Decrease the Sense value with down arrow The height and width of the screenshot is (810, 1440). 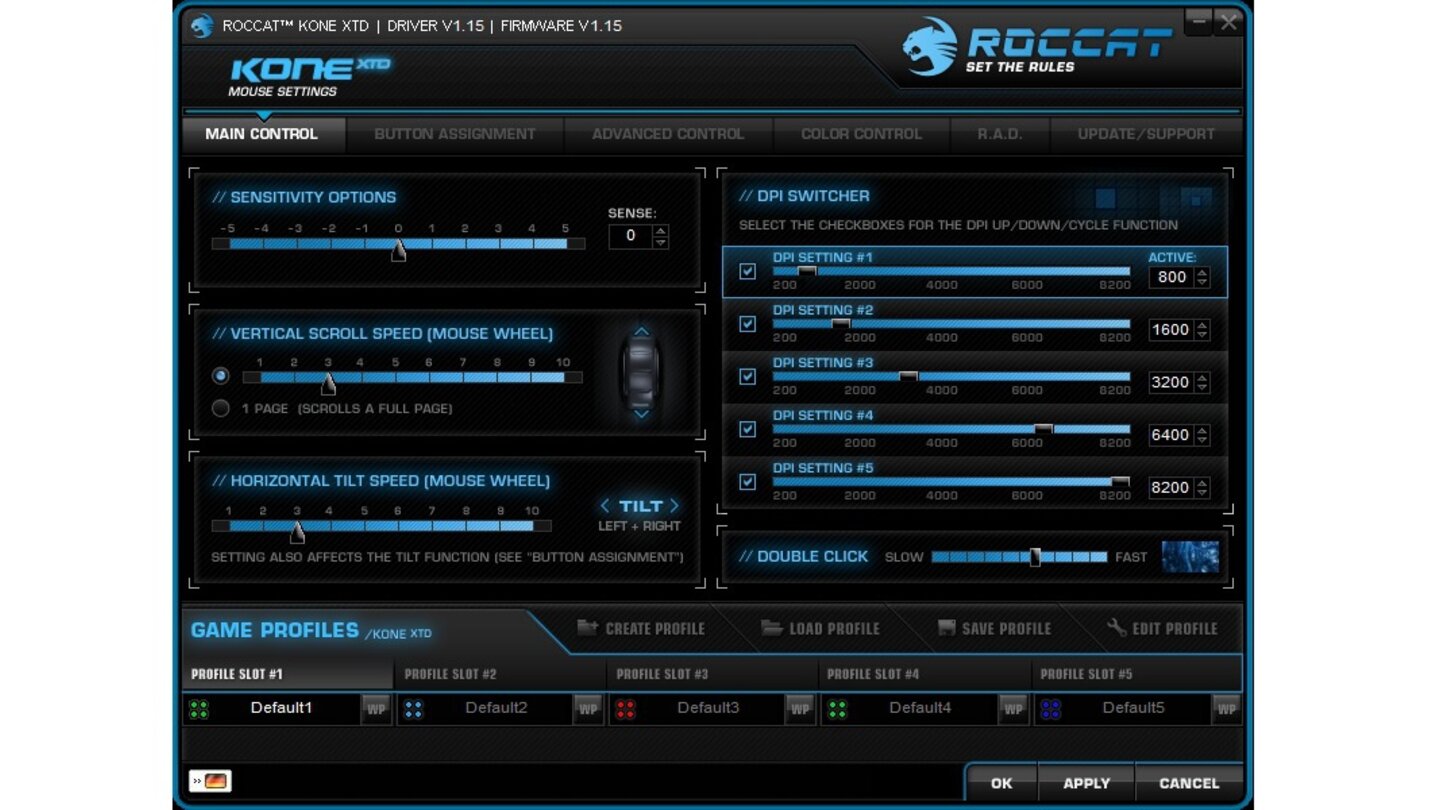[660, 242]
